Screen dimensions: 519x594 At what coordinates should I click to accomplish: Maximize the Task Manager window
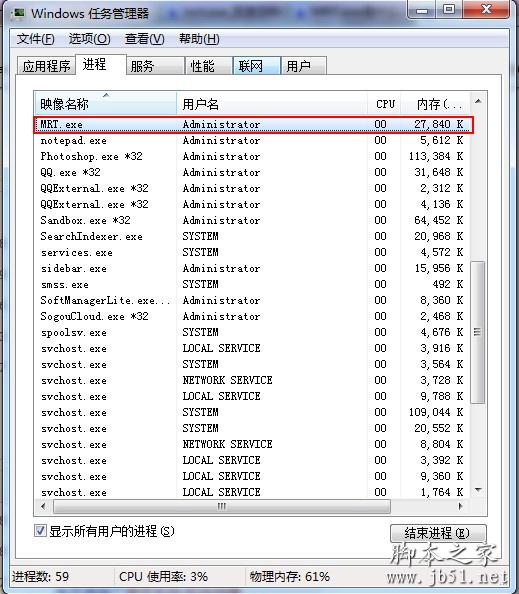[449, 10]
